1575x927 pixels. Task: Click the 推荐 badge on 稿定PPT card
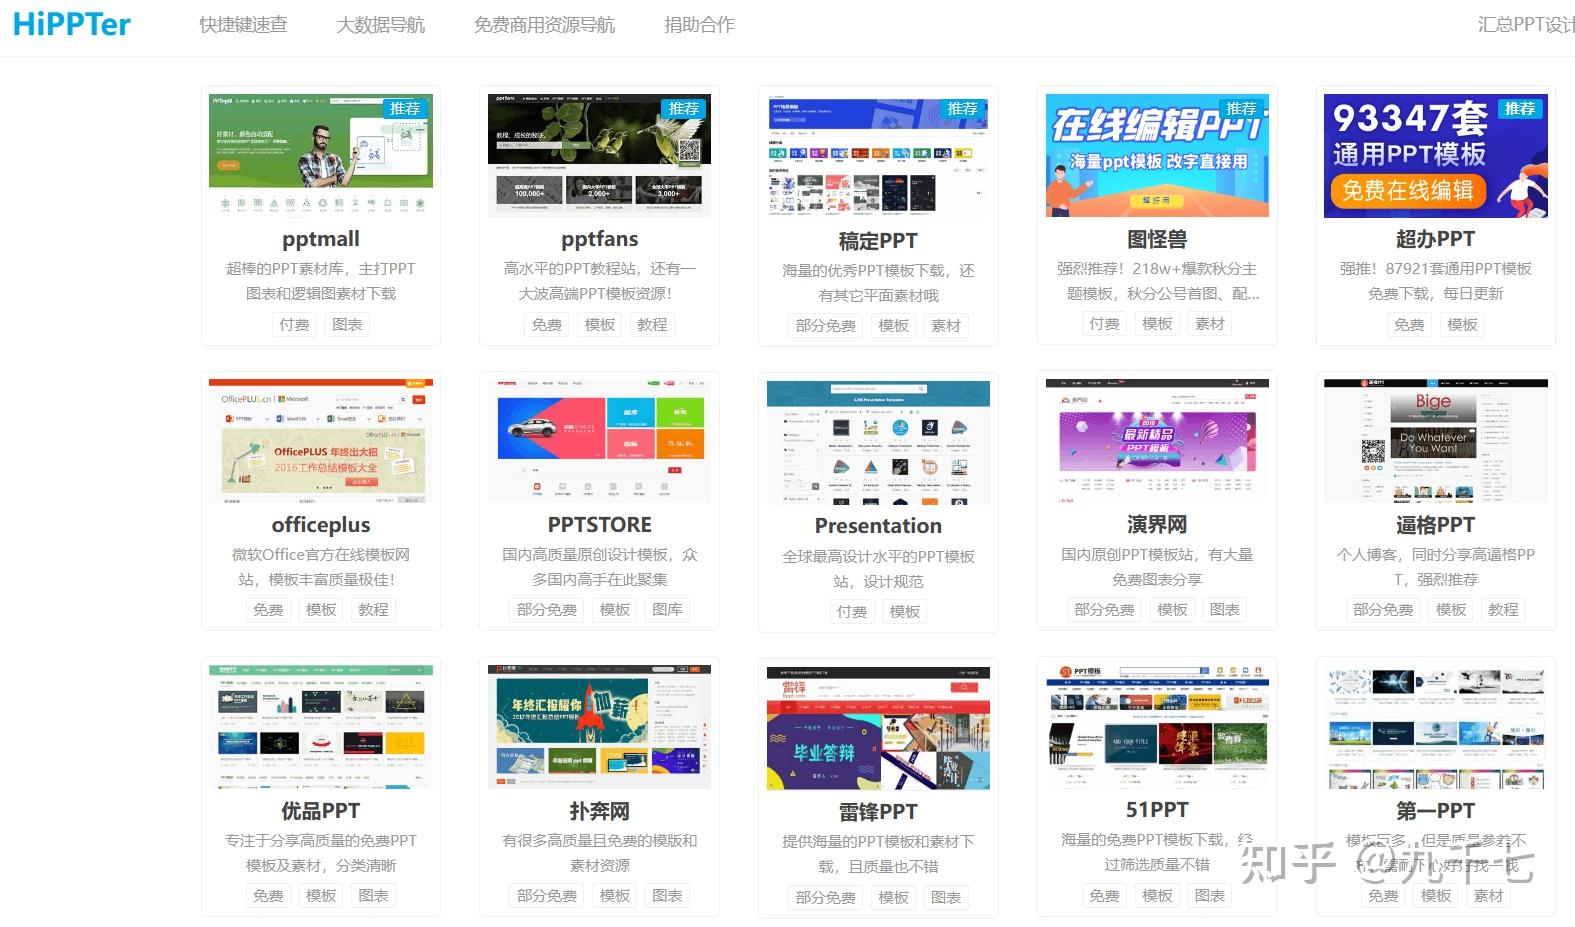click(962, 108)
